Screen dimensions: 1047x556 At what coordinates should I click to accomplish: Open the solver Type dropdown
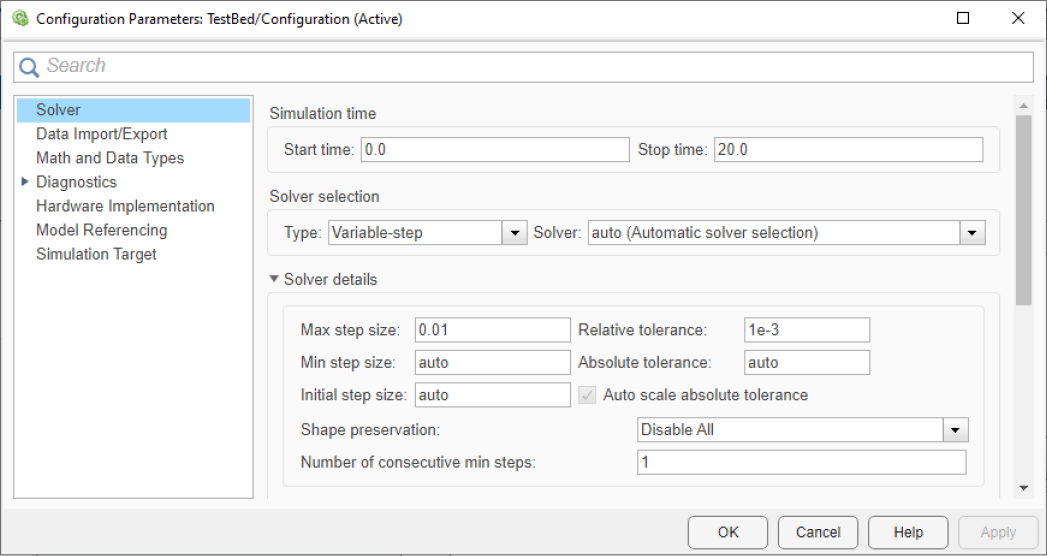pyautogui.click(x=515, y=233)
